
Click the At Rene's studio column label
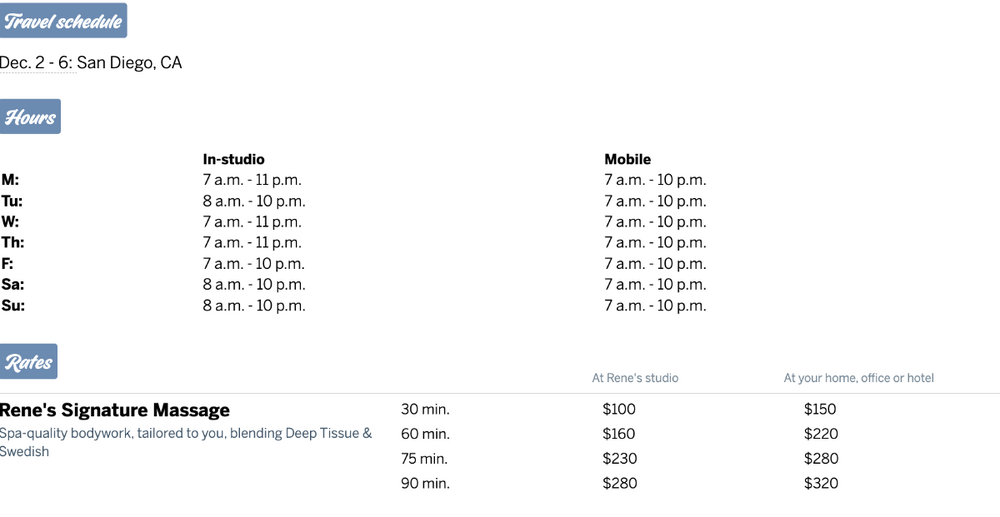point(635,378)
